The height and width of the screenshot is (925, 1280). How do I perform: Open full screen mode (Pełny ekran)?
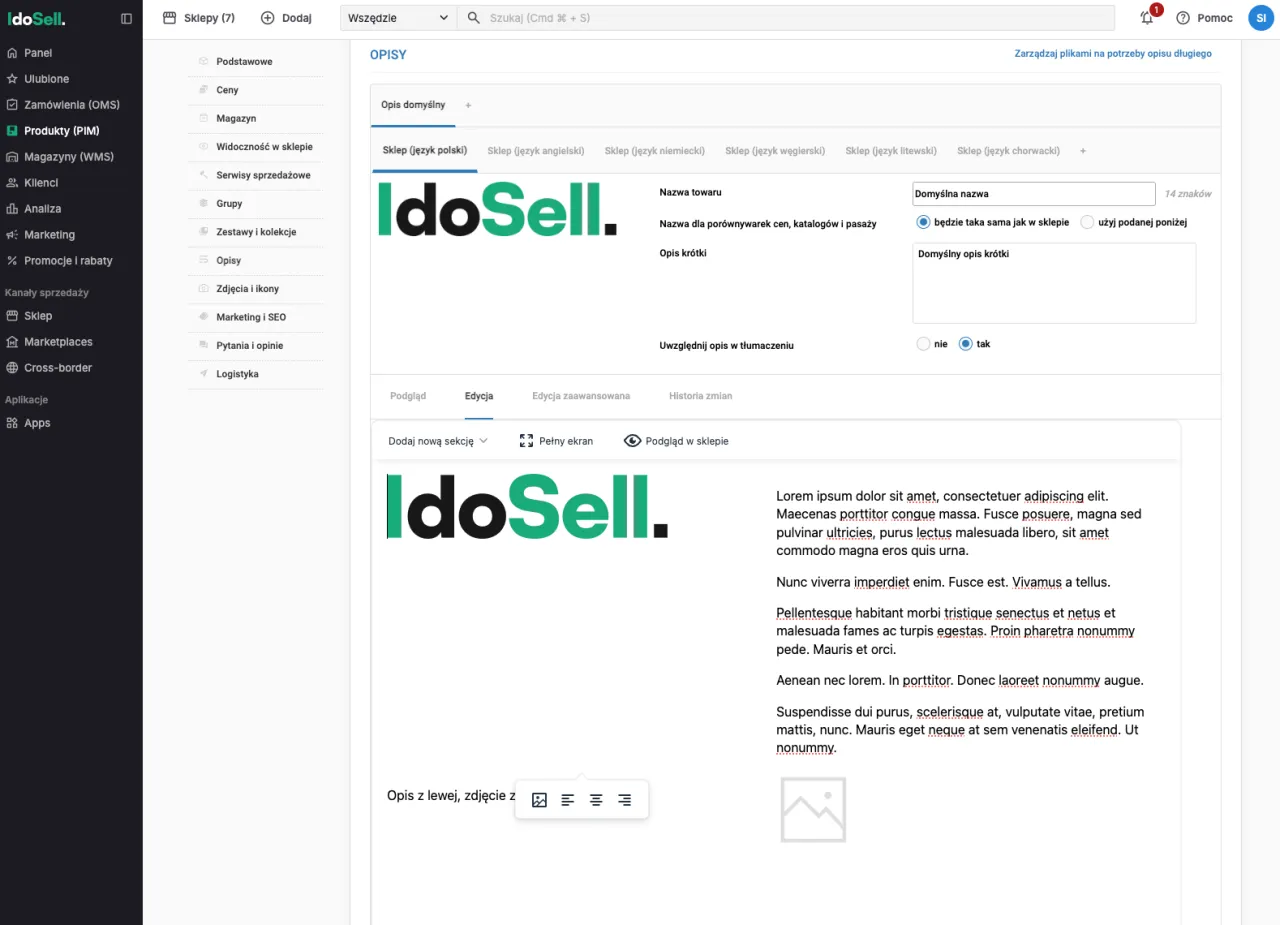556,441
